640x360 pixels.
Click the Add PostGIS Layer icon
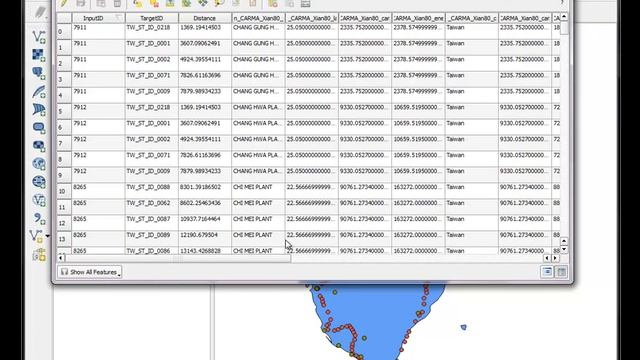click(x=39, y=73)
